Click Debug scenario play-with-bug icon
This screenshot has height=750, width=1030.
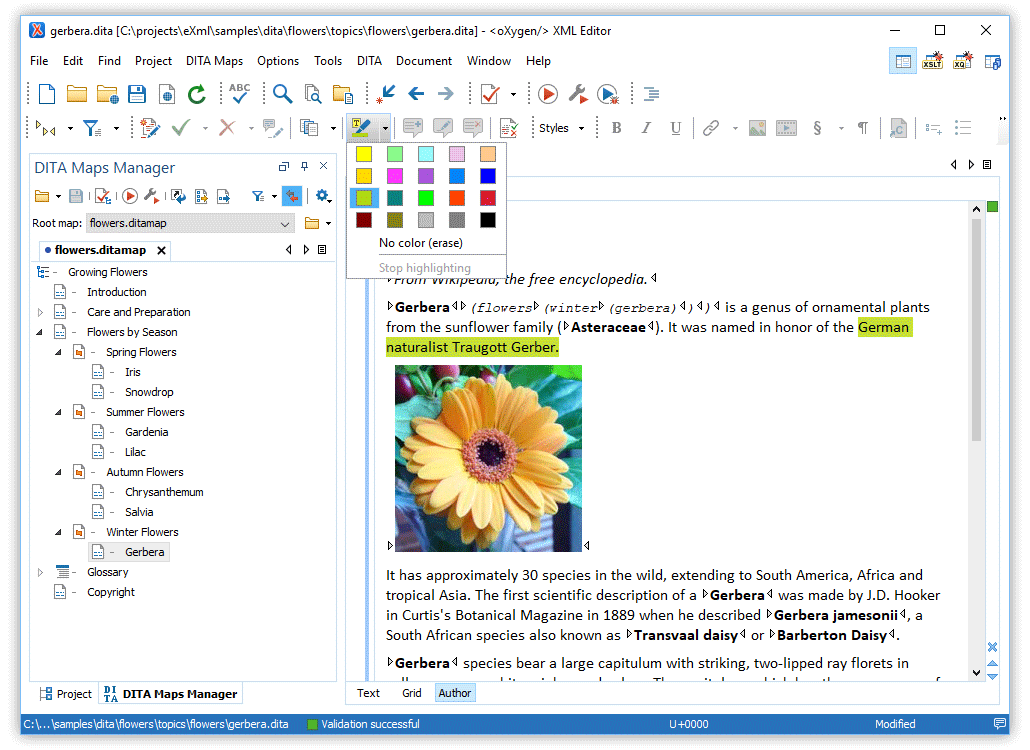[x=608, y=94]
